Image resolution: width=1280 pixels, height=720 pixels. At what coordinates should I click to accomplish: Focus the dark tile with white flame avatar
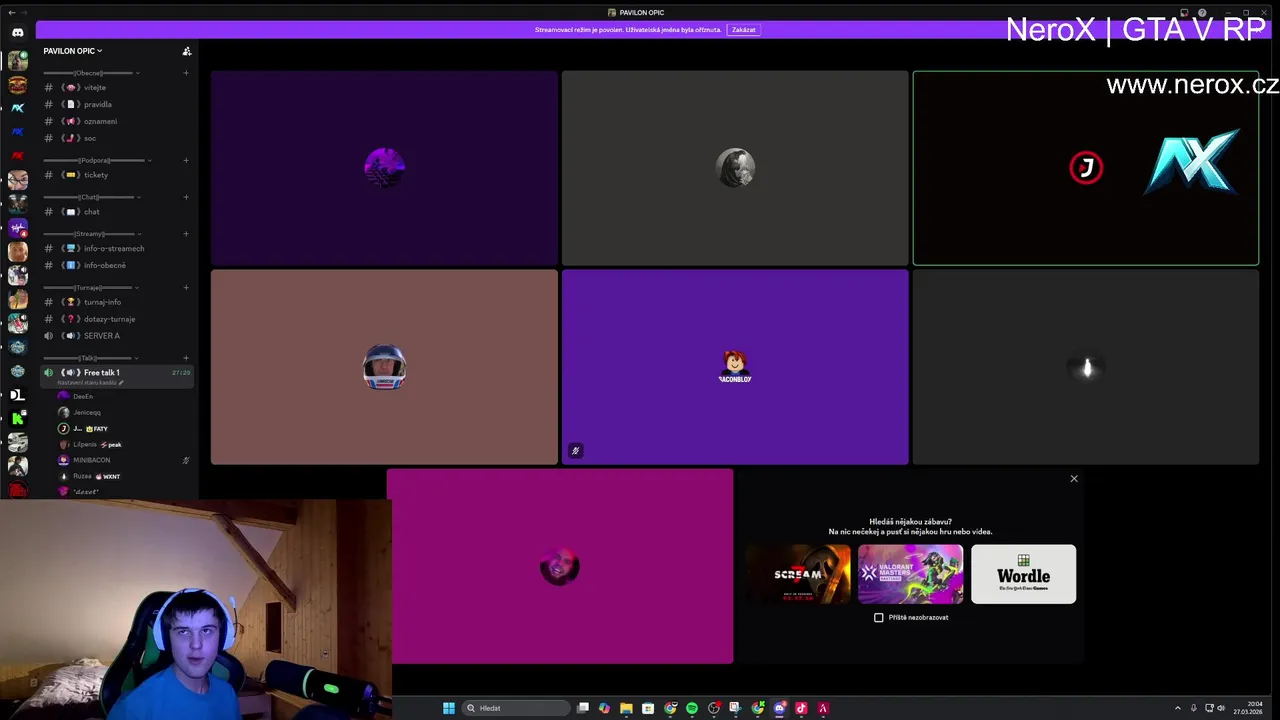click(x=1086, y=367)
